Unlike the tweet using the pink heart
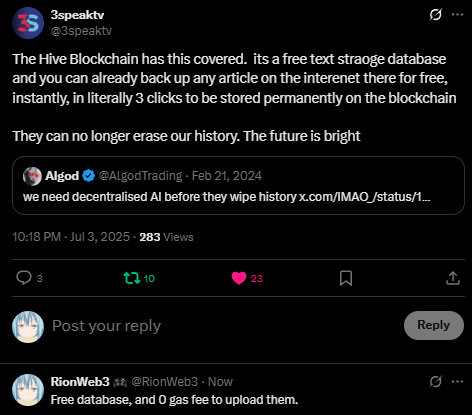The width and height of the screenshot is (472, 415). click(x=239, y=278)
